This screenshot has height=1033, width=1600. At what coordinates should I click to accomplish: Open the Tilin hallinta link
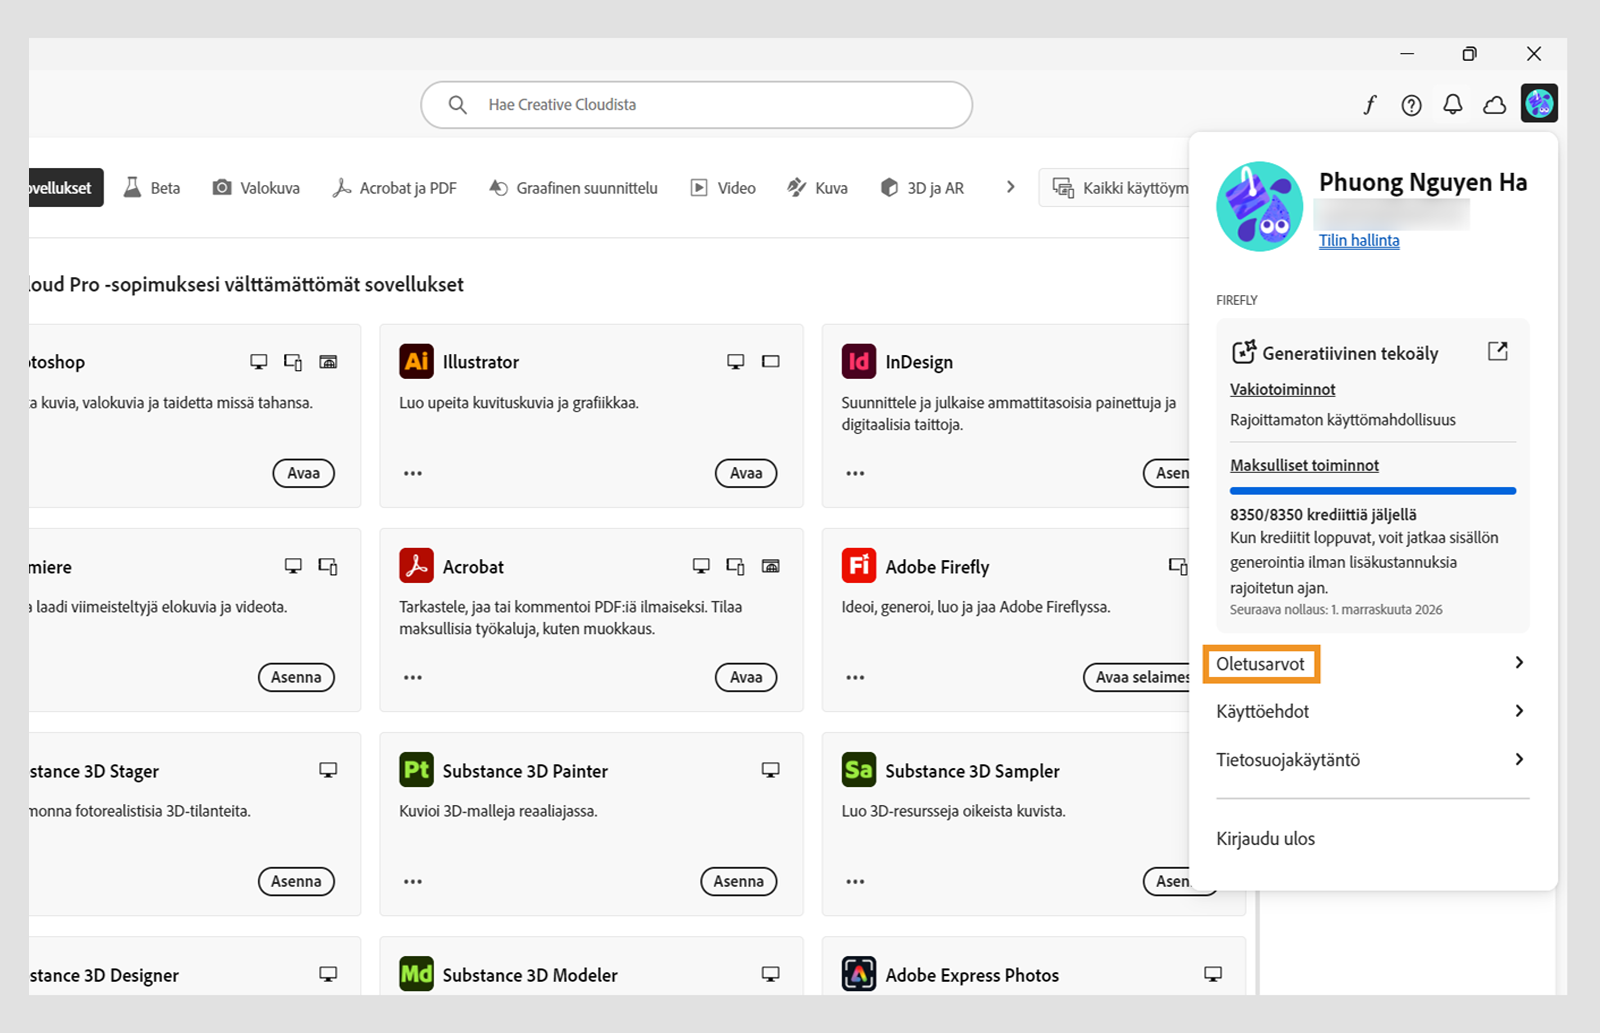pyautogui.click(x=1359, y=240)
